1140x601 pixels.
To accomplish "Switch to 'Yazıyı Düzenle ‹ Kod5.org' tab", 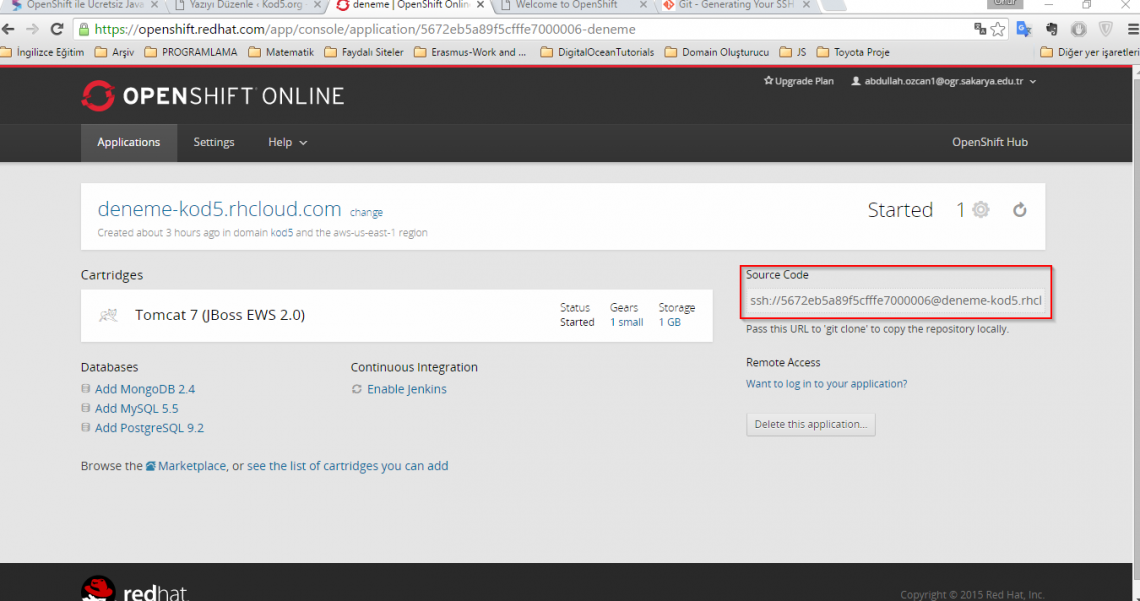I will pyautogui.click(x=246, y=5).
